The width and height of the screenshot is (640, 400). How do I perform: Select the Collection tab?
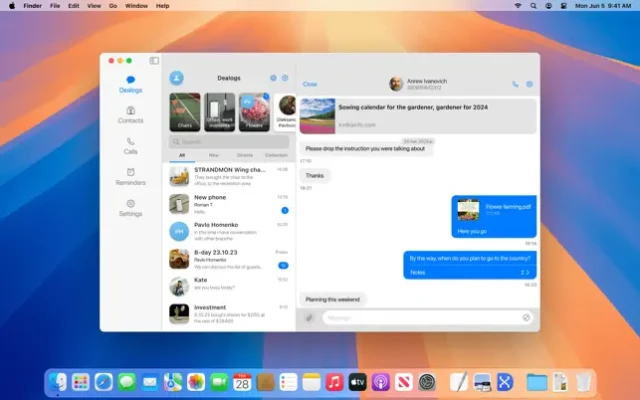click(x=276, y=155)
